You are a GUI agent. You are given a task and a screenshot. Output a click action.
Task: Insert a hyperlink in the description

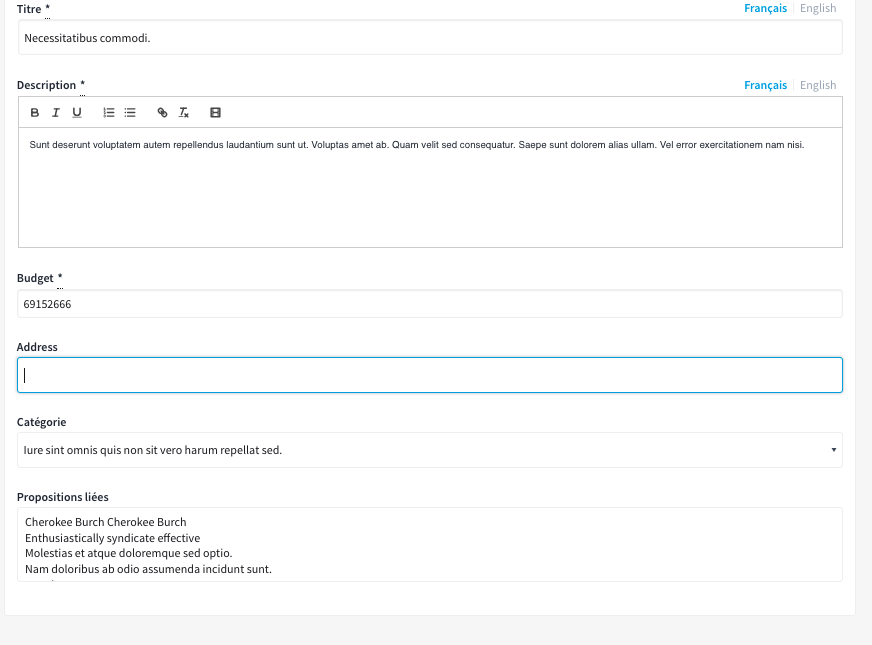tap(162, 112)
